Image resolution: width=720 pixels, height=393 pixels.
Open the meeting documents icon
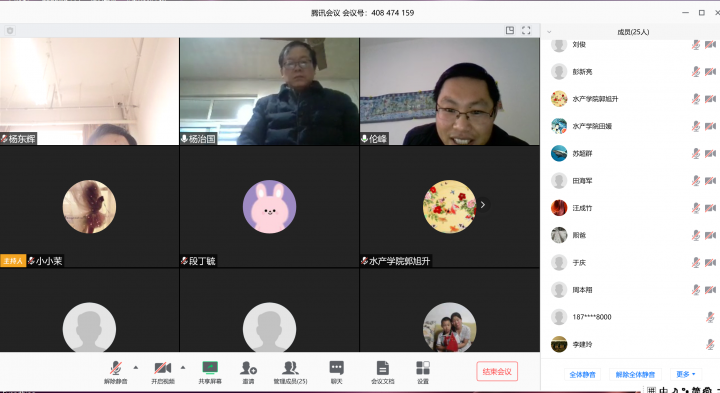pos(382,368)
